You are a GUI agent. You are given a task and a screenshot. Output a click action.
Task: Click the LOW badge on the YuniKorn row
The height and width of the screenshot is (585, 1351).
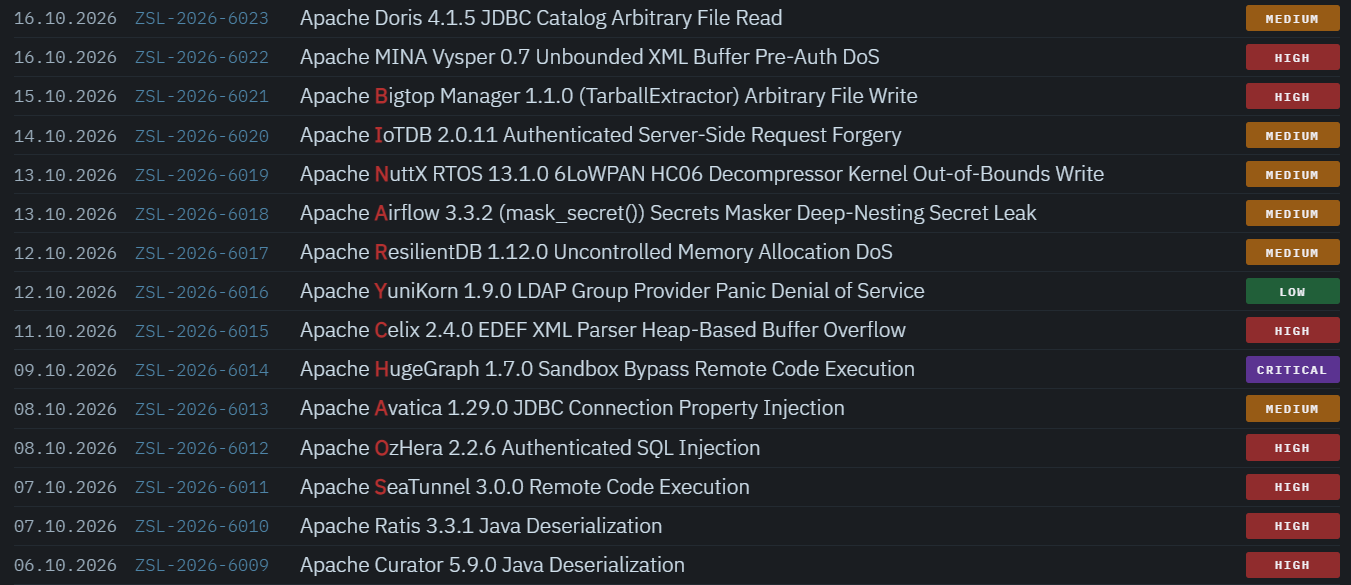(x=1292, y=292)
